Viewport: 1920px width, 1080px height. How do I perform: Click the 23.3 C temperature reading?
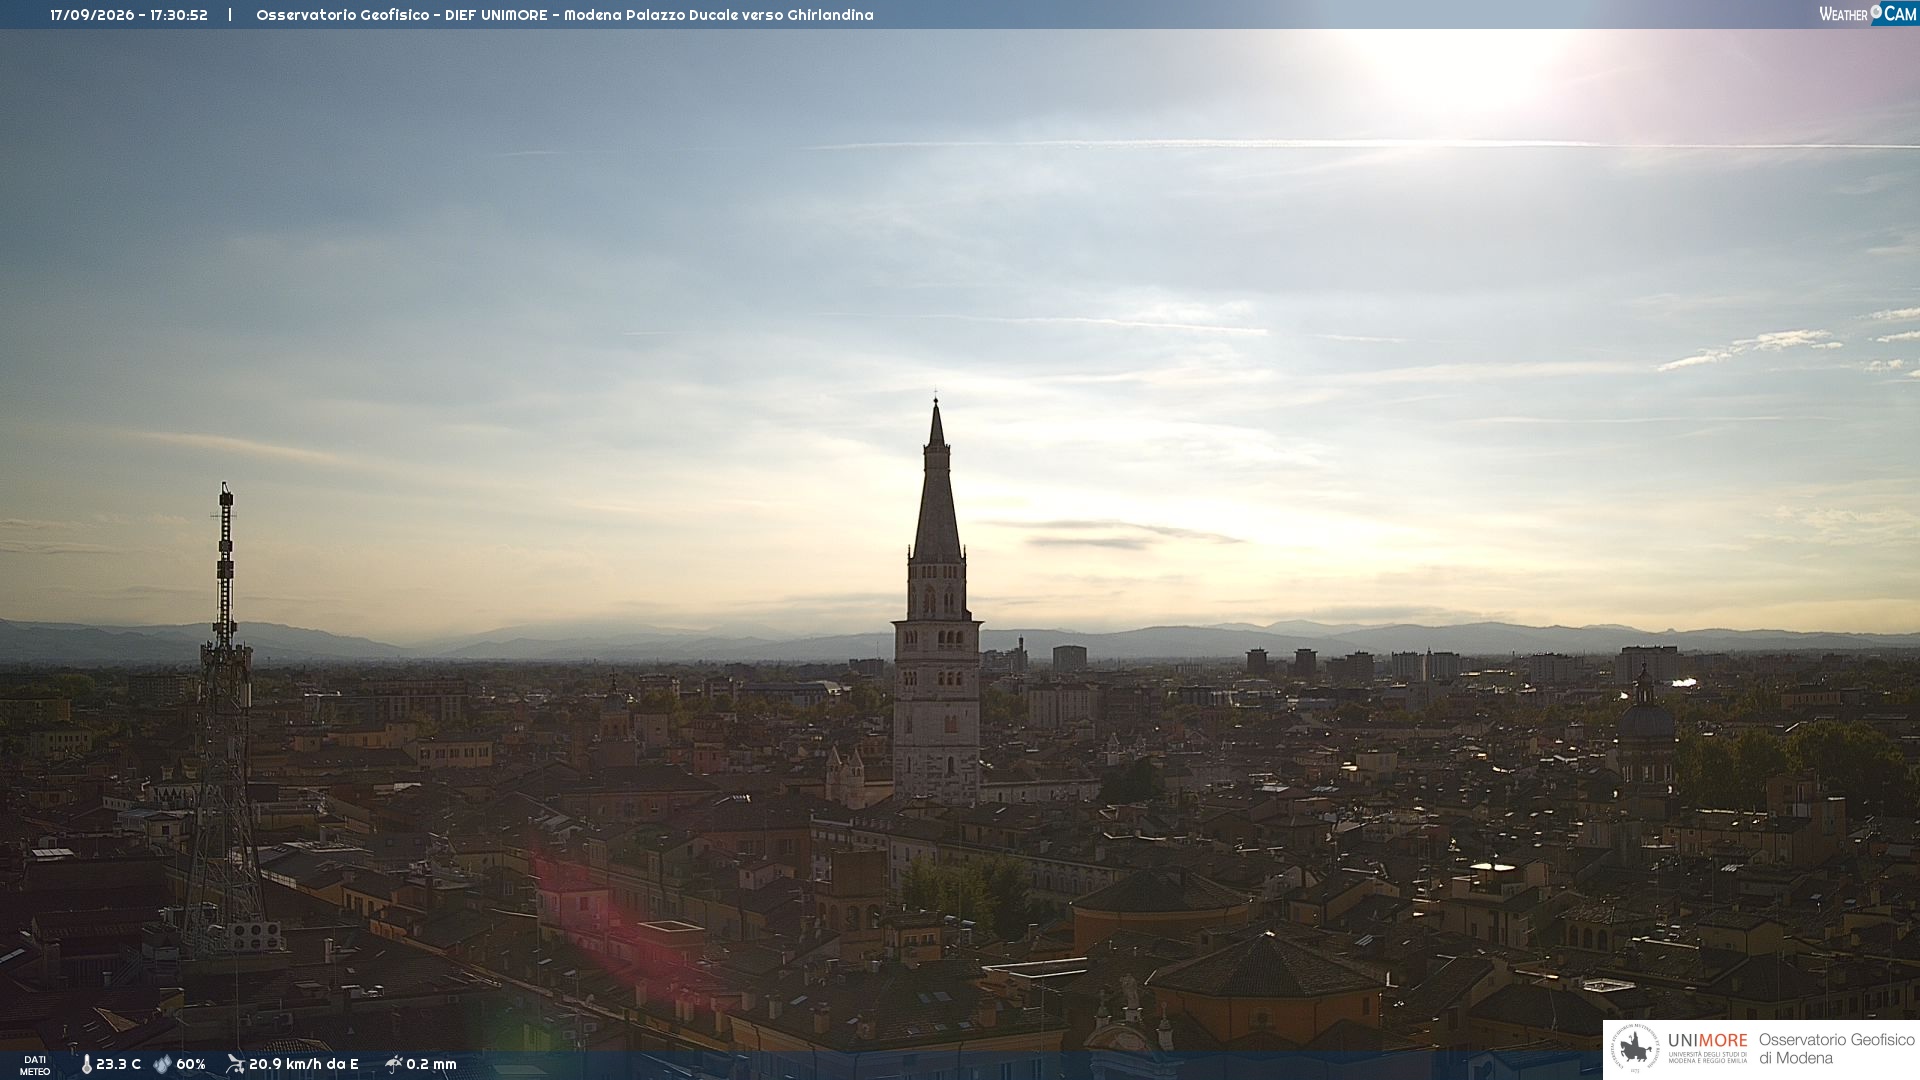[x=118, y=1064]
